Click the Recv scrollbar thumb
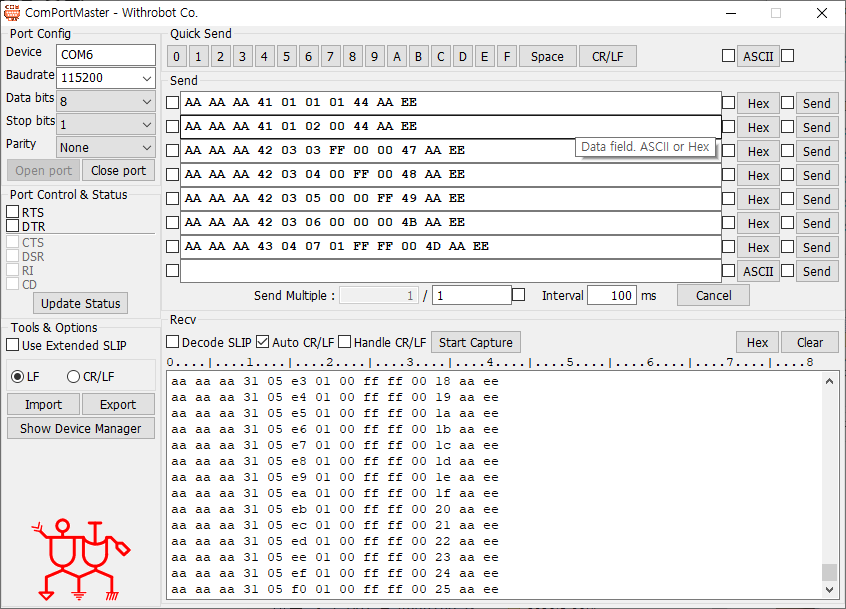This screenshot has width=846, height=609. click(829, 572)
